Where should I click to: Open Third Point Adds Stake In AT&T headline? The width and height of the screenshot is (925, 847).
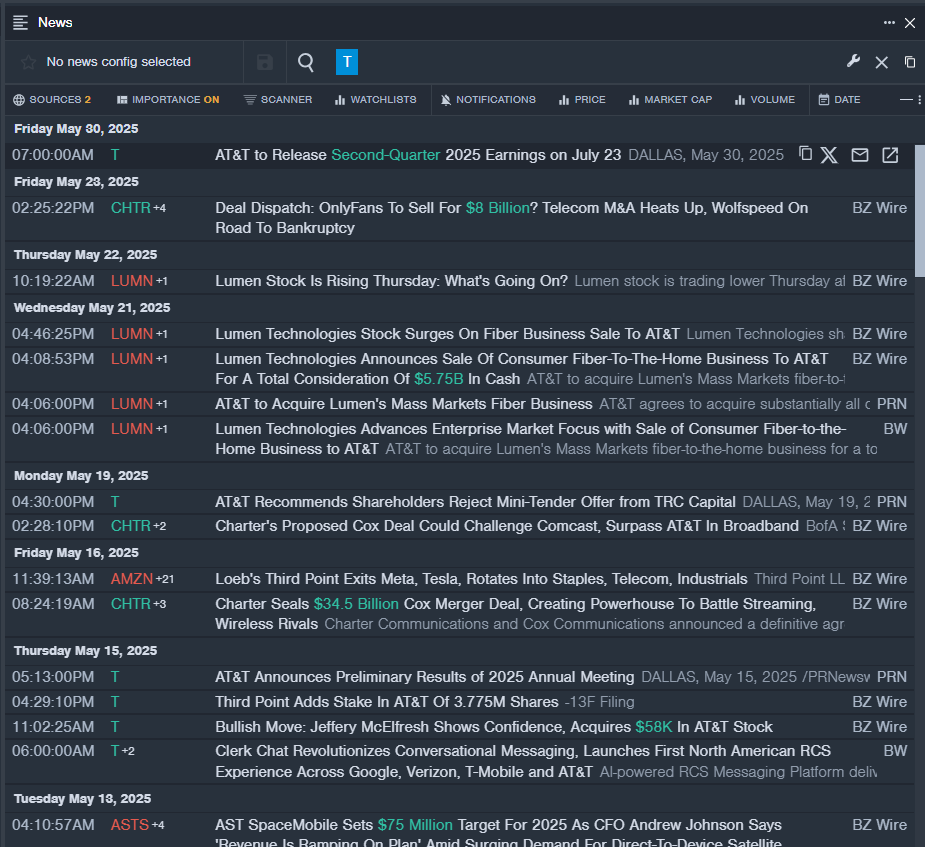pyautogui.click(x=386, y=702)
